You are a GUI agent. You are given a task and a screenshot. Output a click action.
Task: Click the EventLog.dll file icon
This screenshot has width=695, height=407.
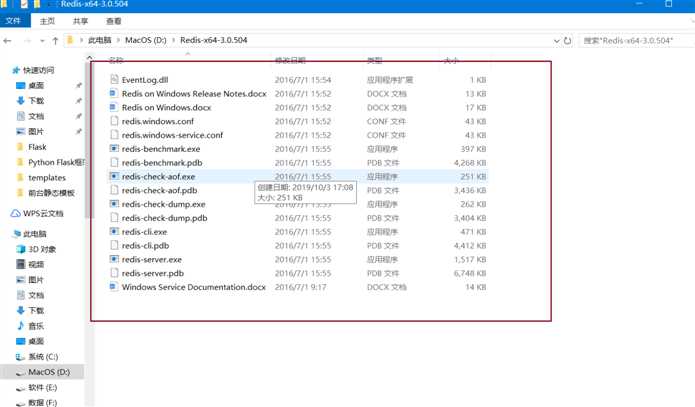[x=114, y=80]
